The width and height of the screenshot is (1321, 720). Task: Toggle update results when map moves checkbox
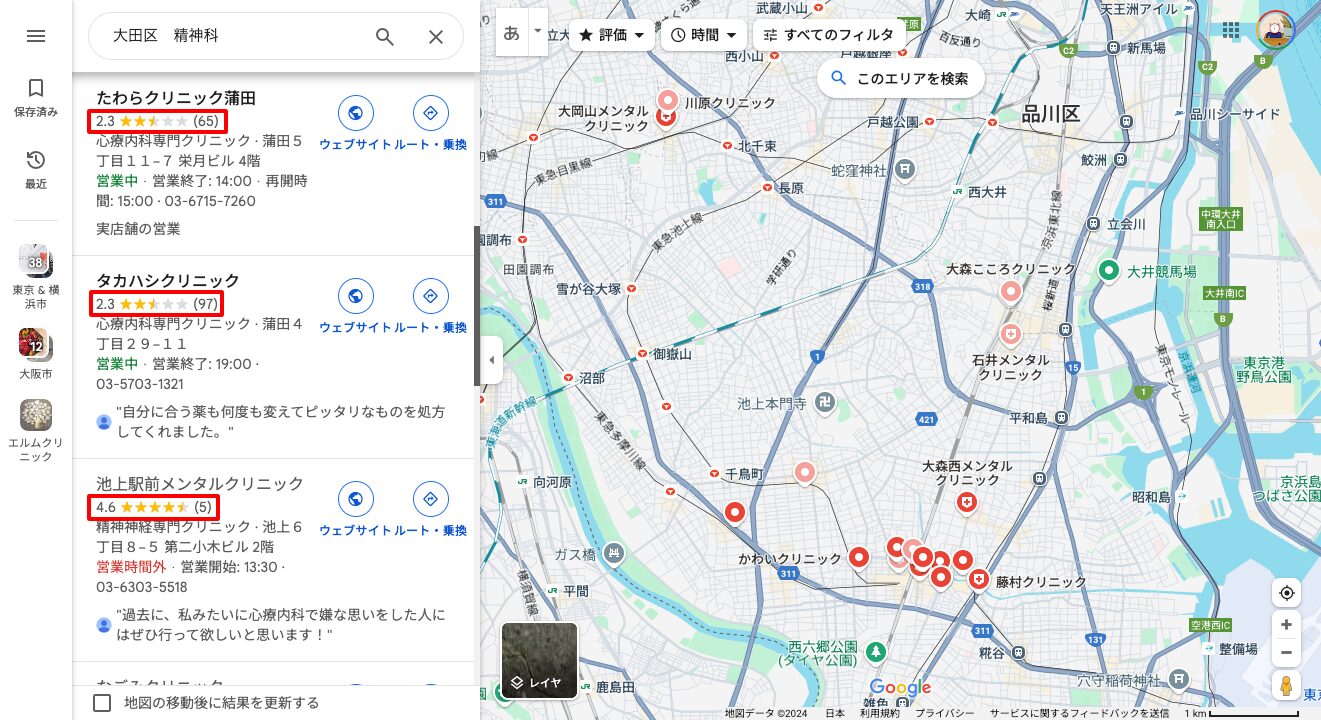point(102,702)
